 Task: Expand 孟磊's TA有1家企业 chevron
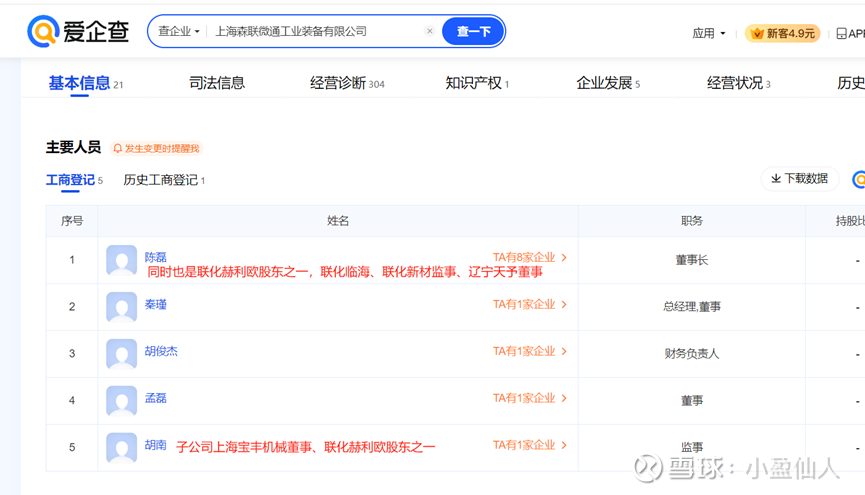tap(564, 398)
